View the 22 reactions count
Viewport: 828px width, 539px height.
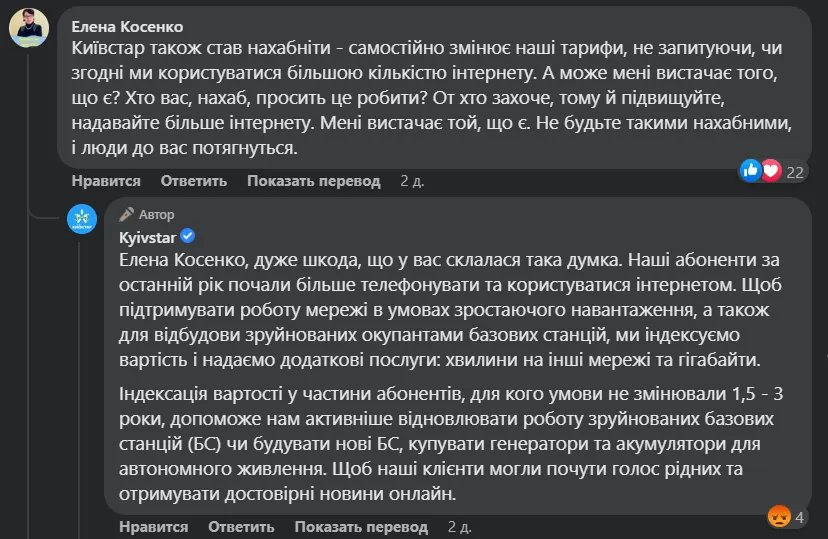(x=796, y=172)
